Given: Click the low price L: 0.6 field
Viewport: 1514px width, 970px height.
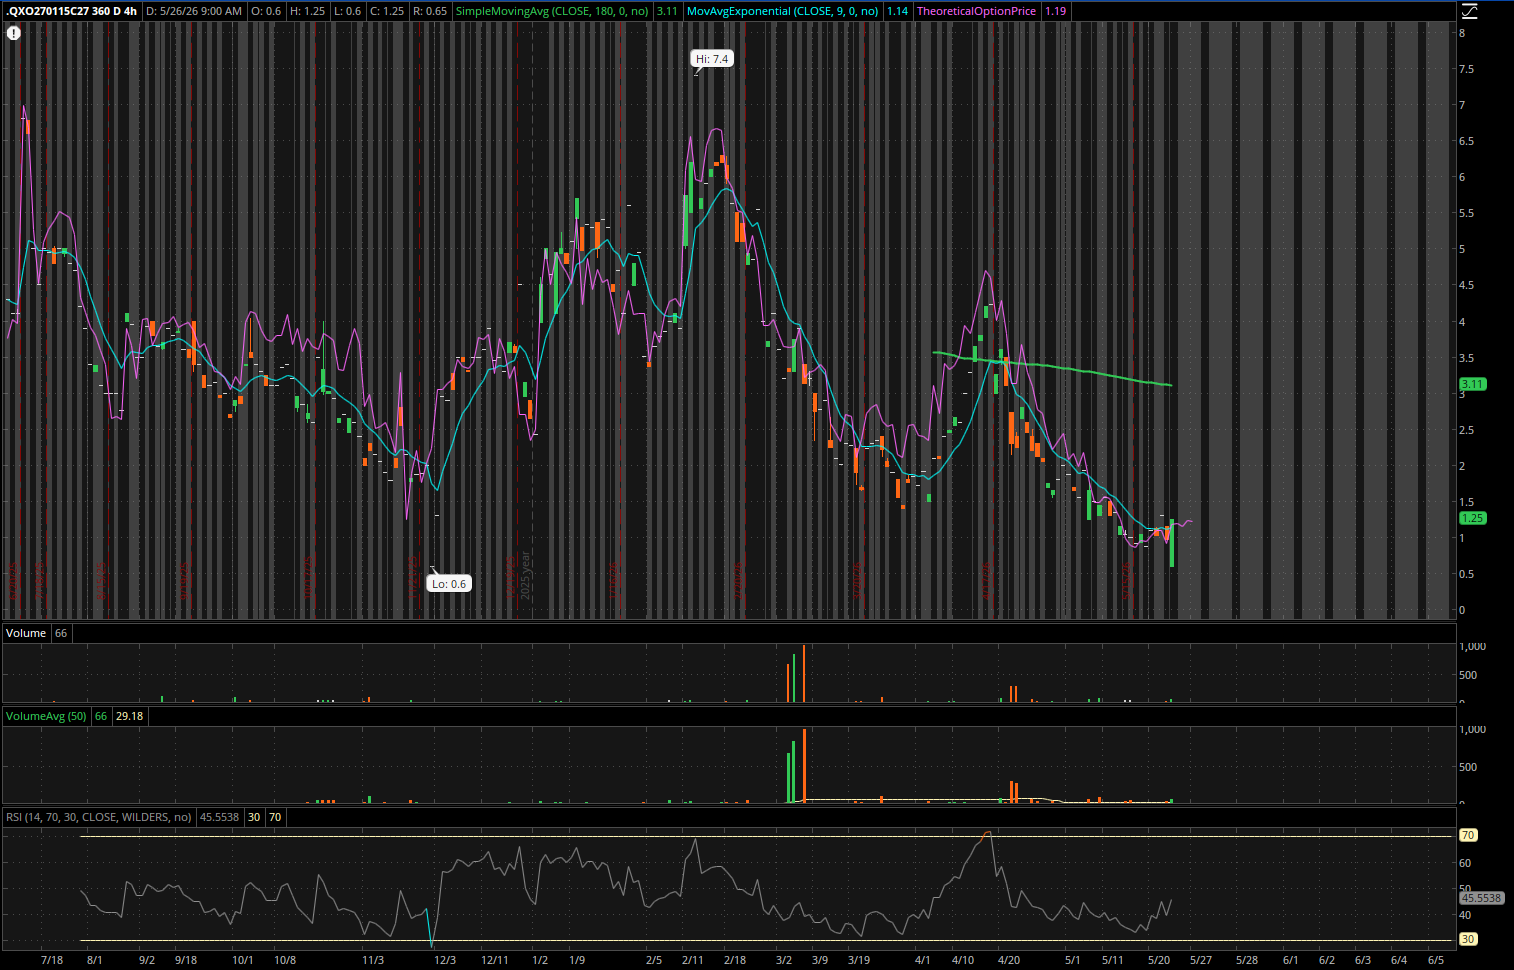Looking at the screenshot, I should [346, 11].
